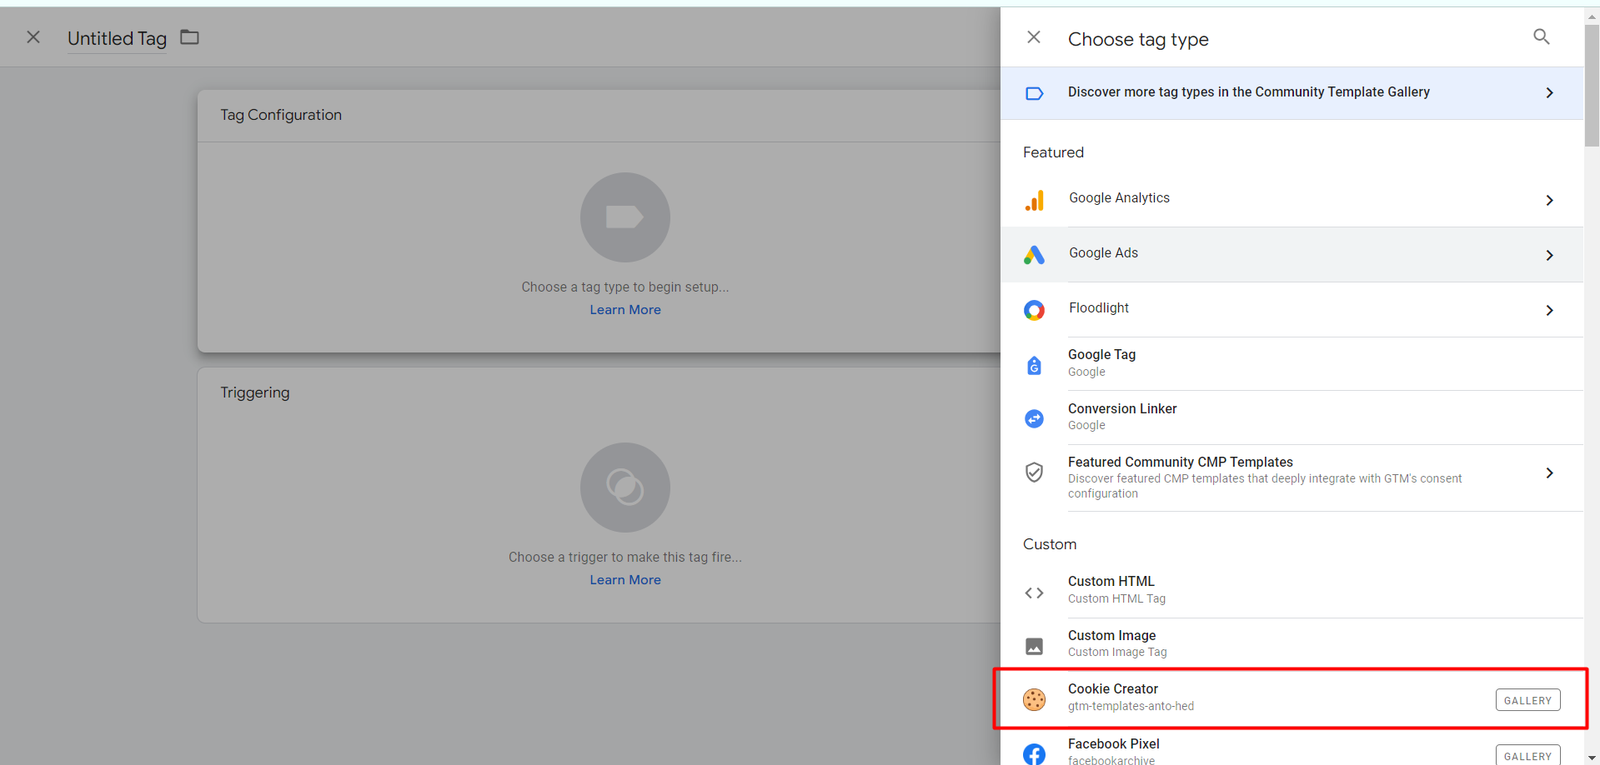Click GALLERY badge on Facebook Pixel row
1600x765 pixels.
(x=1528, y=755)
